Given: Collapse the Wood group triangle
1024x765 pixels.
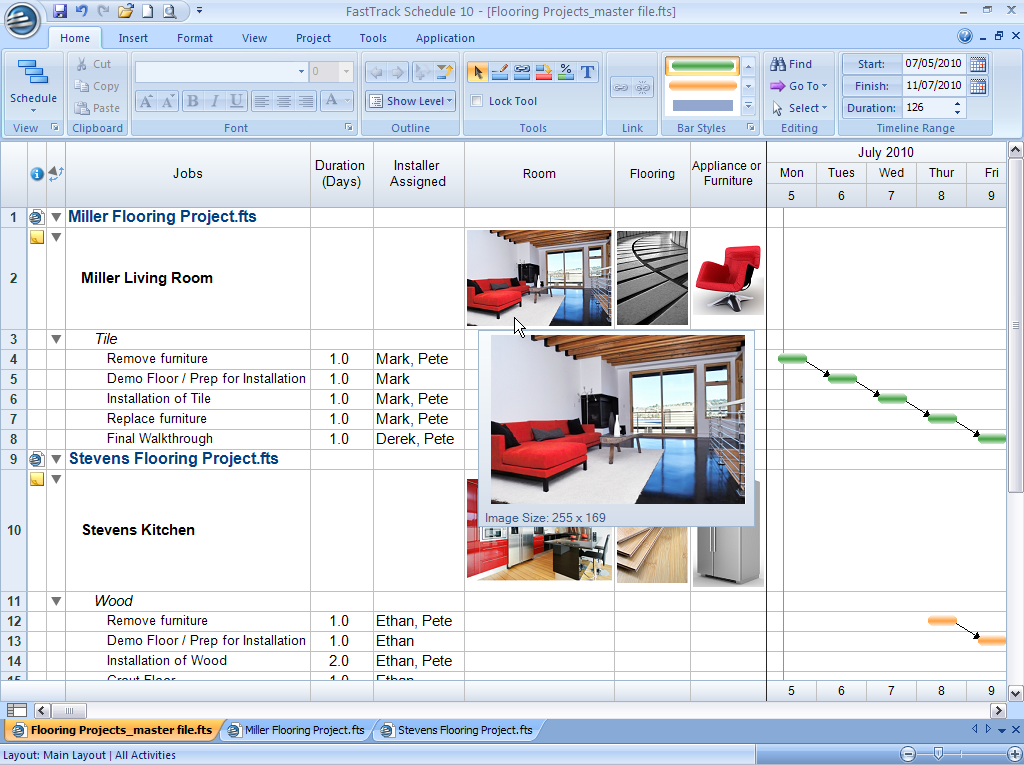Looking at the screenshot, I should [56, 601].
